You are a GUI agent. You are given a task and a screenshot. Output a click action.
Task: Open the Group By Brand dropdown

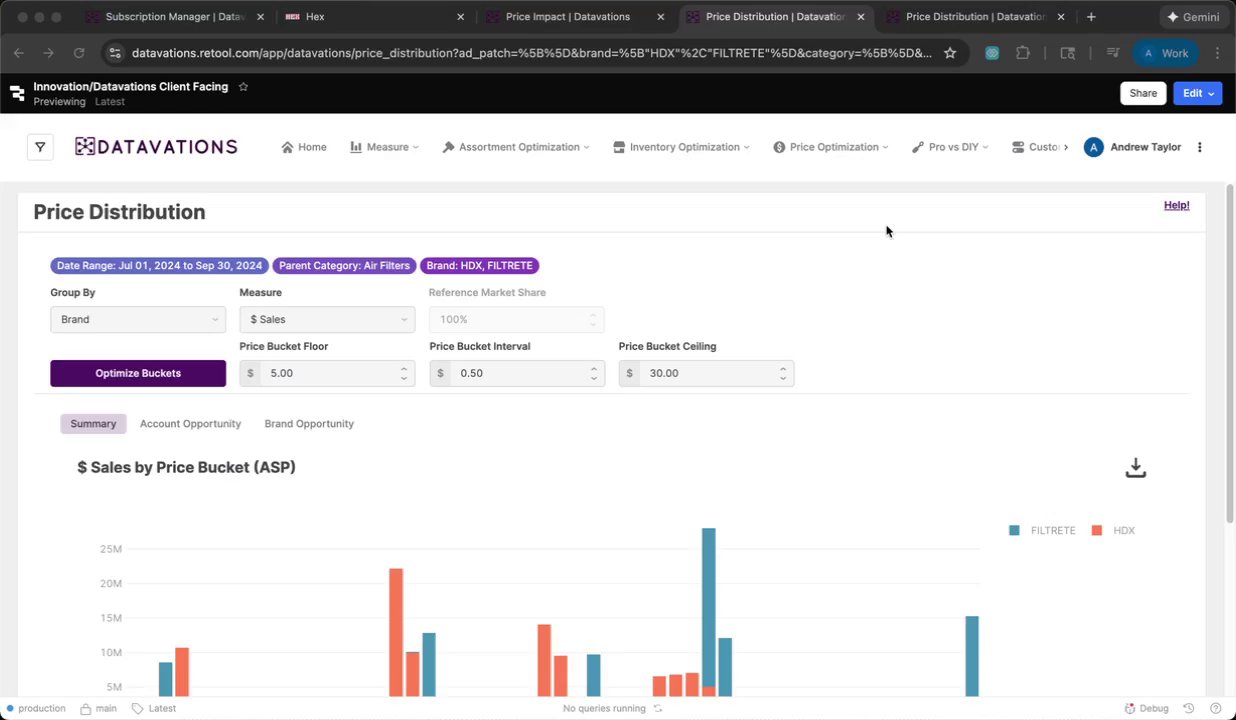pyautogui.click(x=138, y=319)
